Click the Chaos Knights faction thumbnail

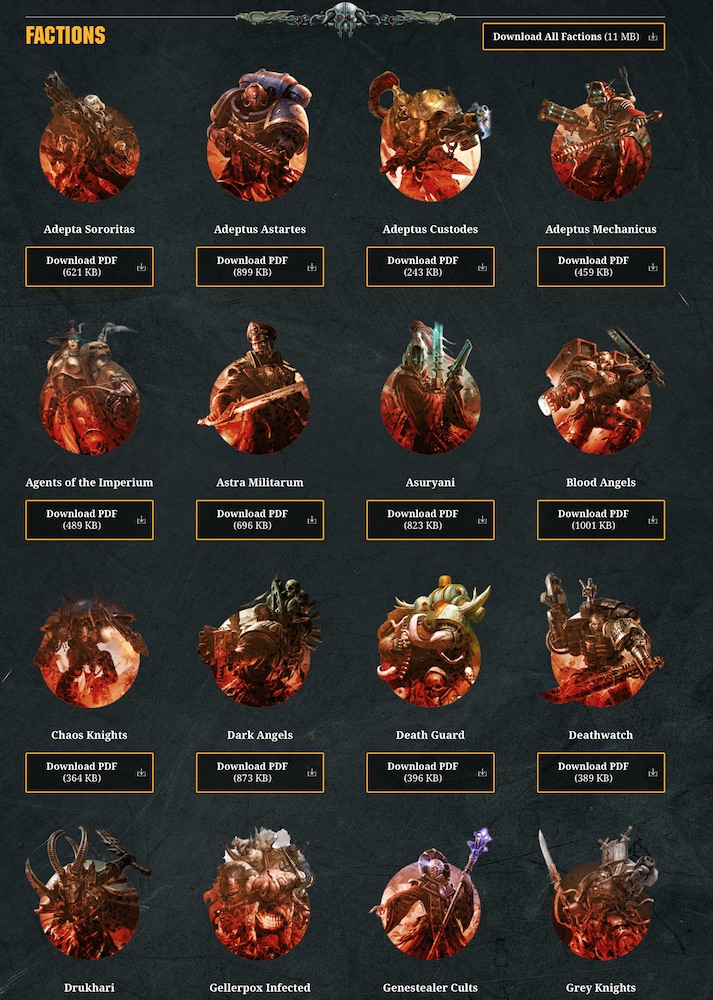point(89,648)
